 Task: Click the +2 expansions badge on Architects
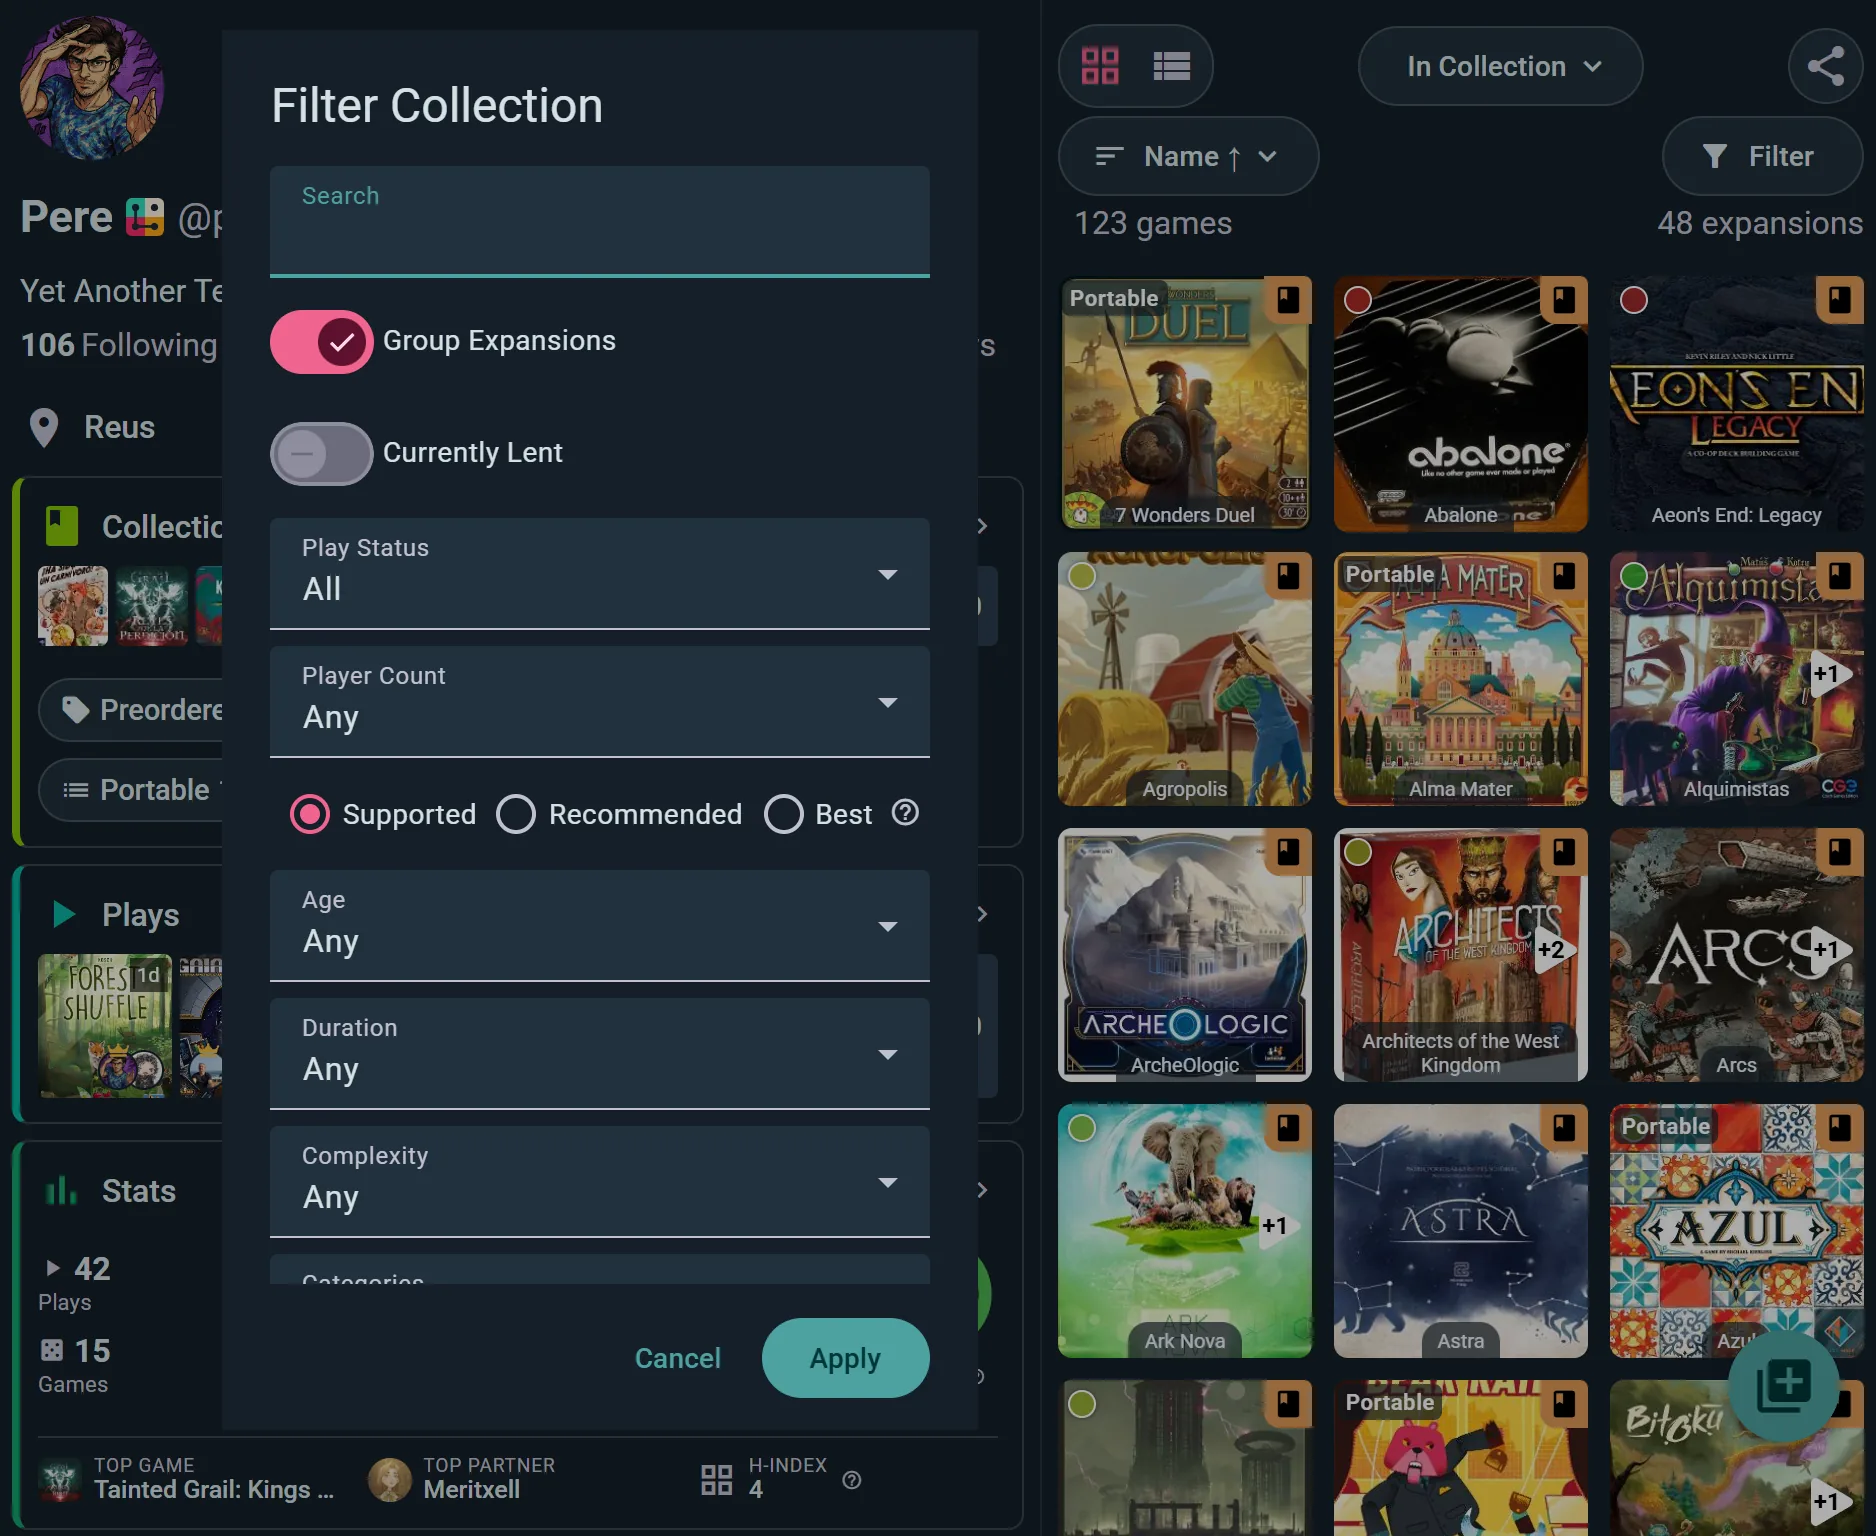click(x=1553, y=949)
